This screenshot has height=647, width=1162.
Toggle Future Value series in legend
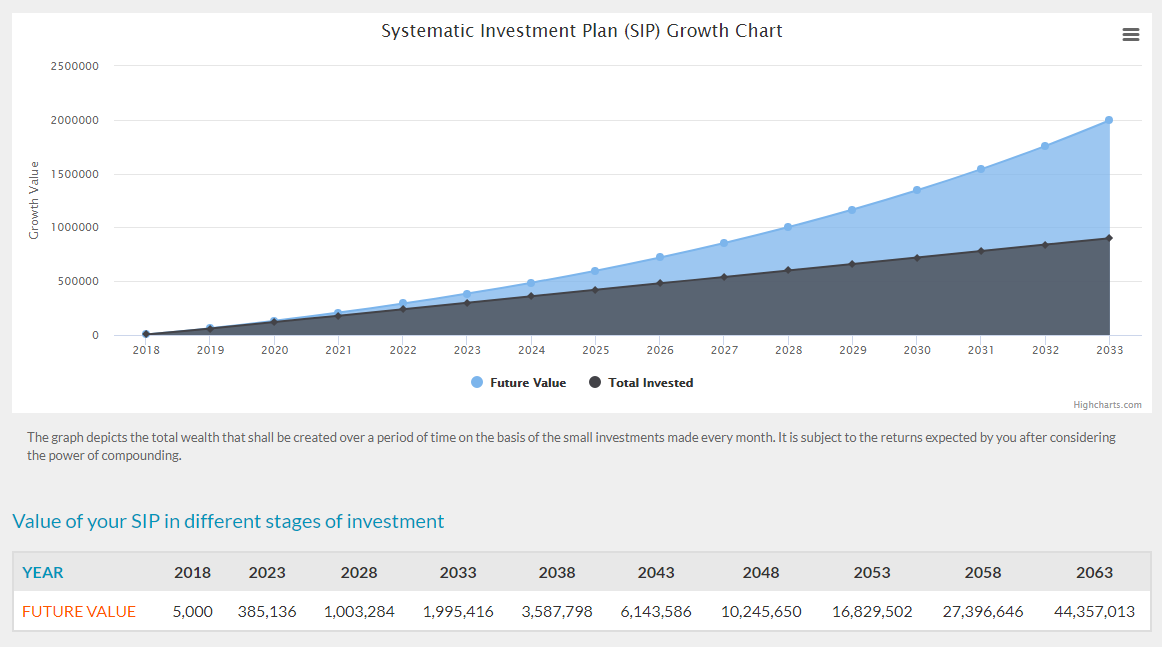click(527, 383)
